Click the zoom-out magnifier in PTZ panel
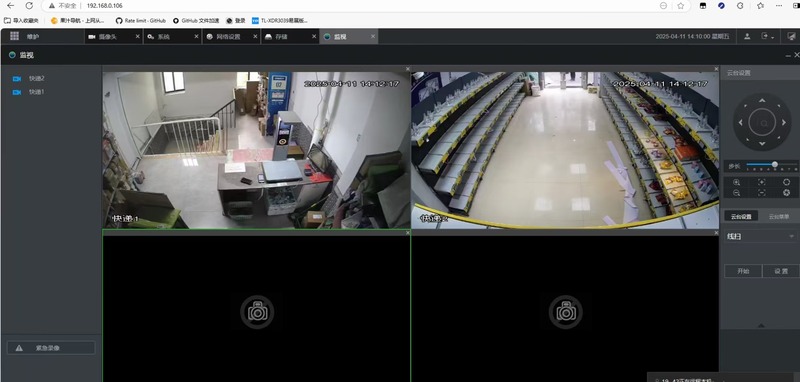The width and height of the screenshot is (800, 382). (736, 193)
